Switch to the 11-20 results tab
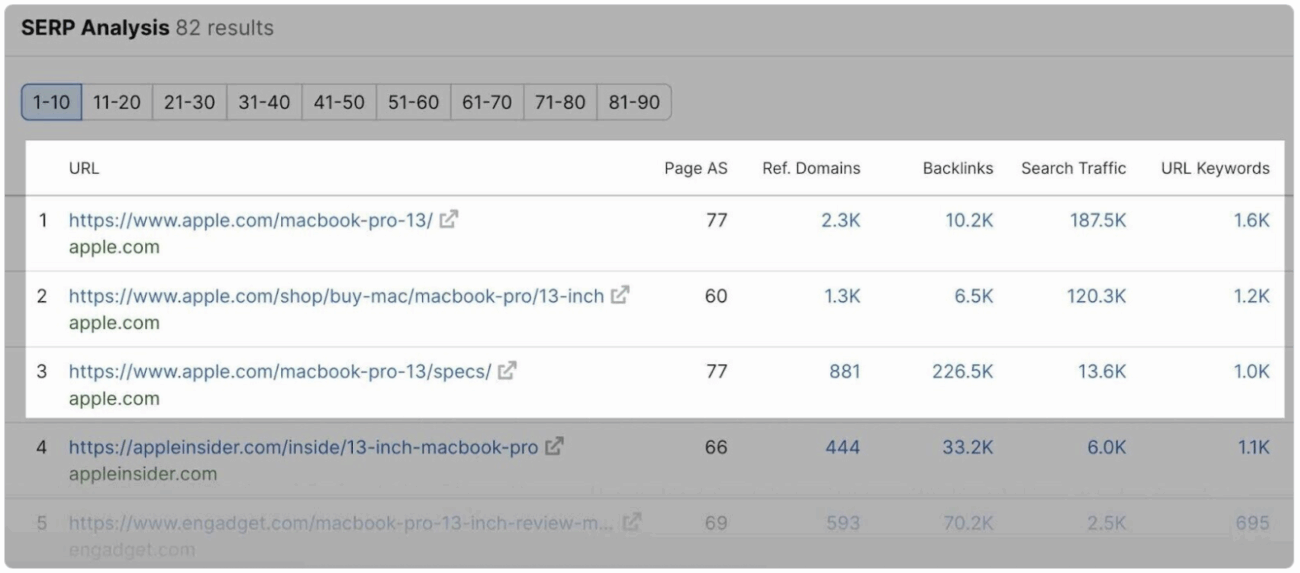 pyautogui.click(x=116, y=103)
